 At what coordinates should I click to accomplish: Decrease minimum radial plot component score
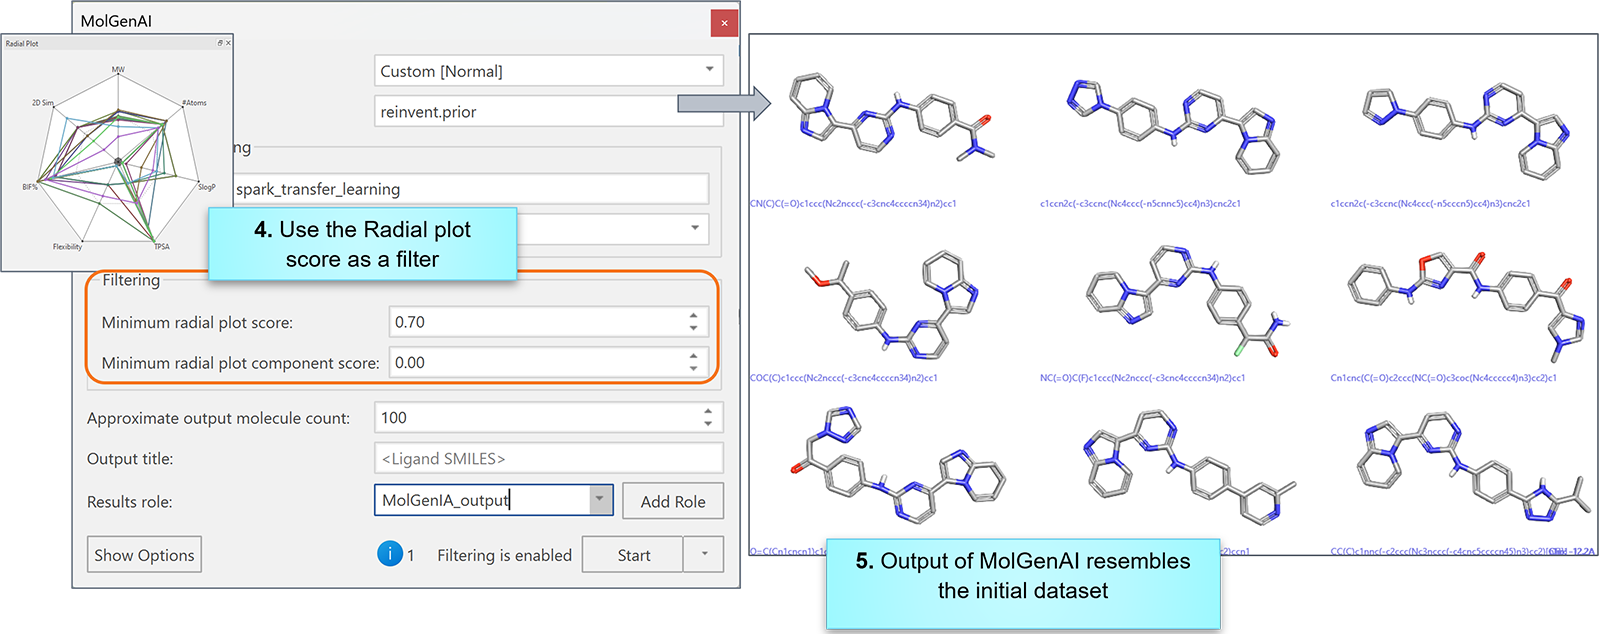(693, 368)
